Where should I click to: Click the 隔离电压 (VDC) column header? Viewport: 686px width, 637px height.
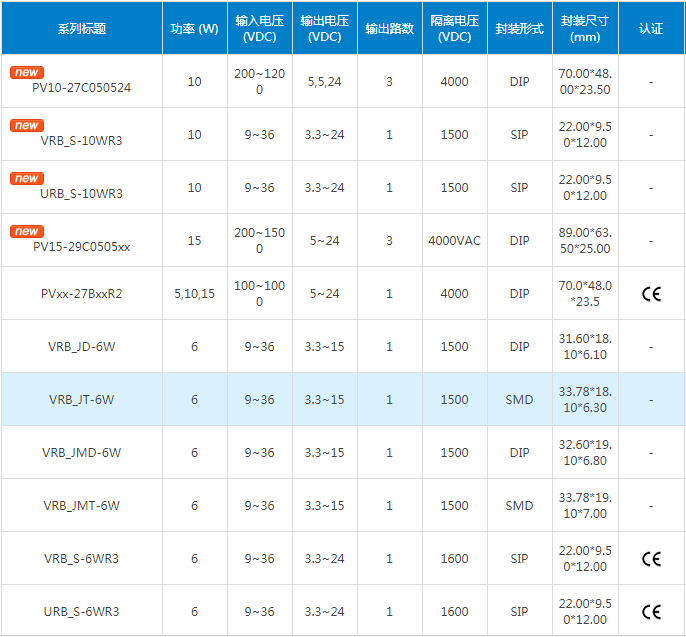pyautogui.click(x=455, y=29)
